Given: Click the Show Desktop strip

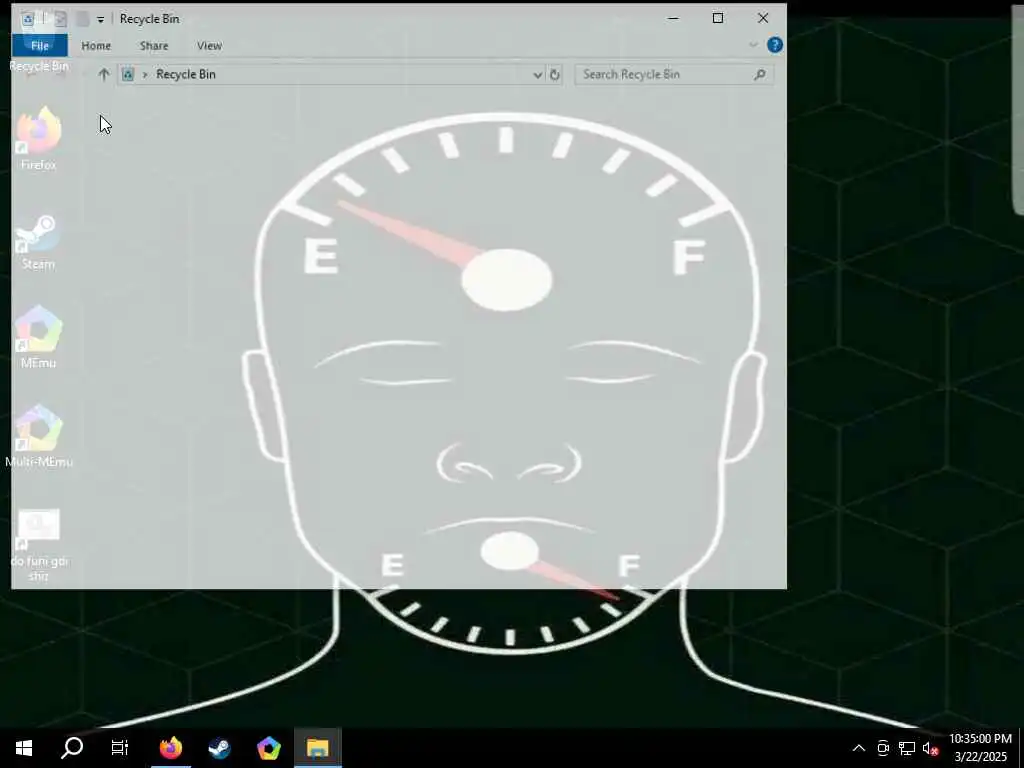Looking at the screenshot, I should coord(1021,748).
